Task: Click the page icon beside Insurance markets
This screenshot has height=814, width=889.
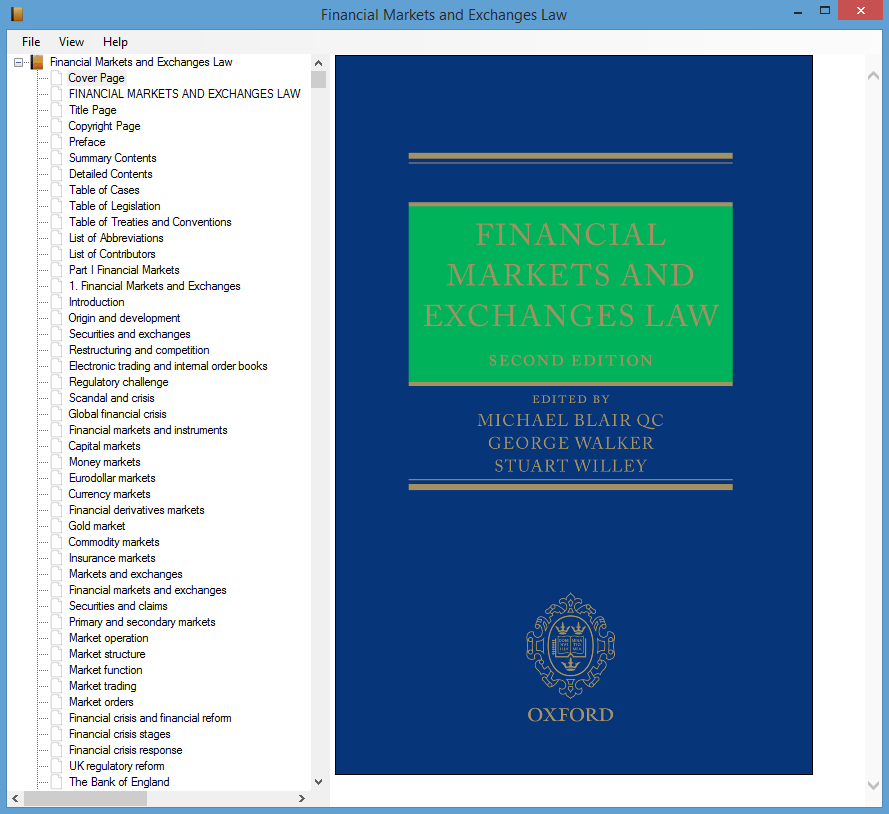Action: [x=57, y=558]
